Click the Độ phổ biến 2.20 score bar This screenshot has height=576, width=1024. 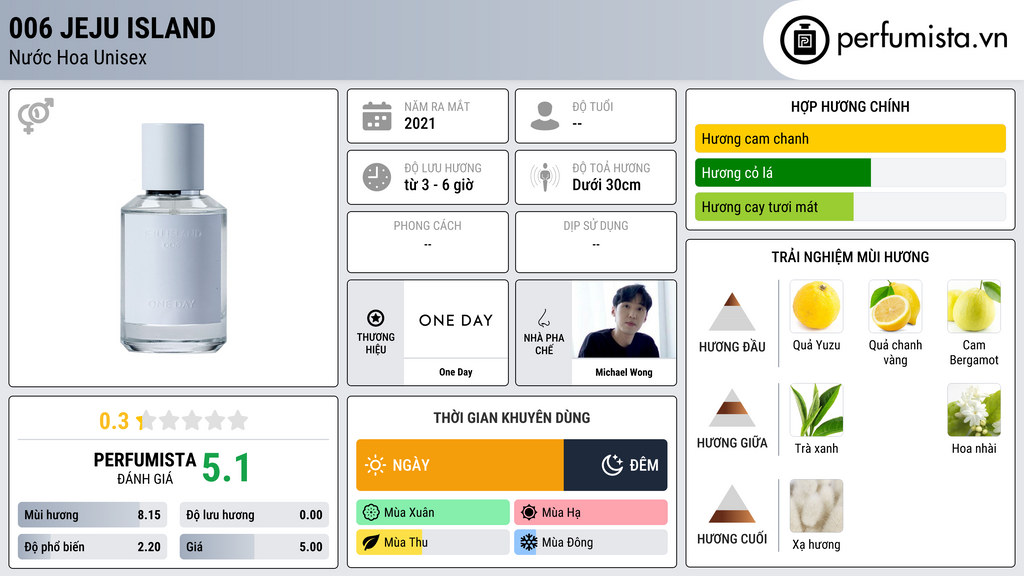92,547
